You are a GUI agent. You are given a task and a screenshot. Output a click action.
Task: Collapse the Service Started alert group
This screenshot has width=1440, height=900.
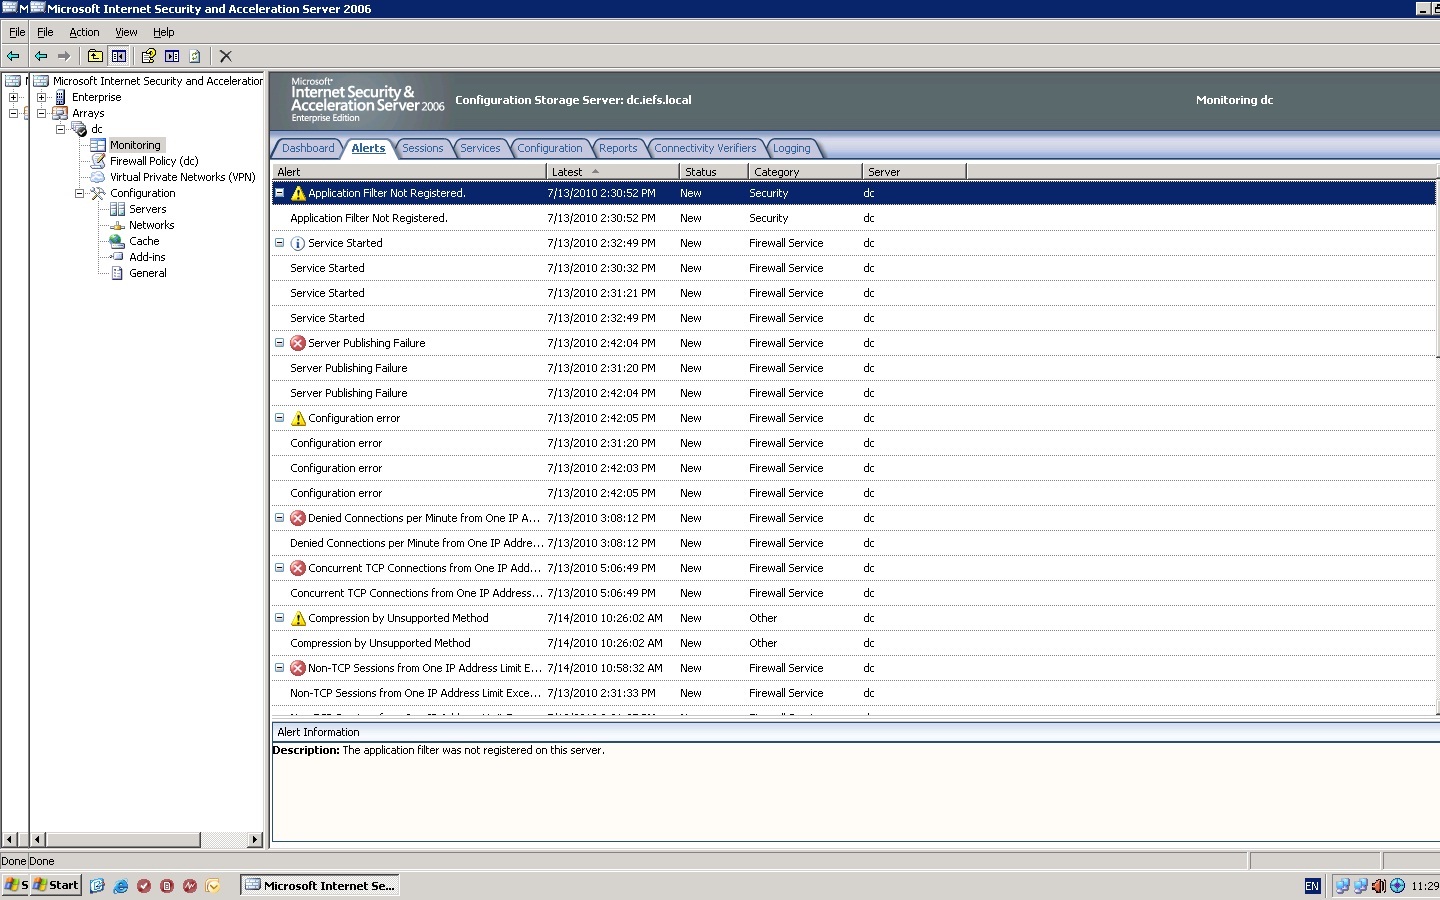point(280,243)
